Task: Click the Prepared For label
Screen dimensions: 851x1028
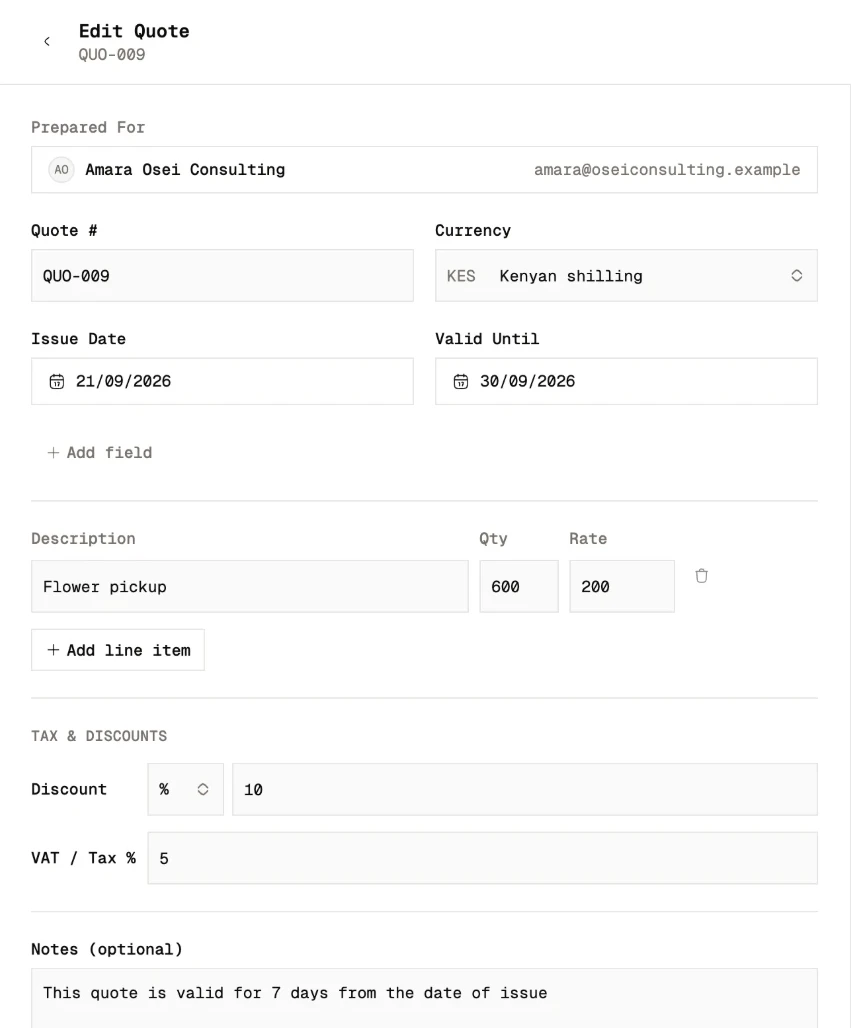Action: point(88,127)
